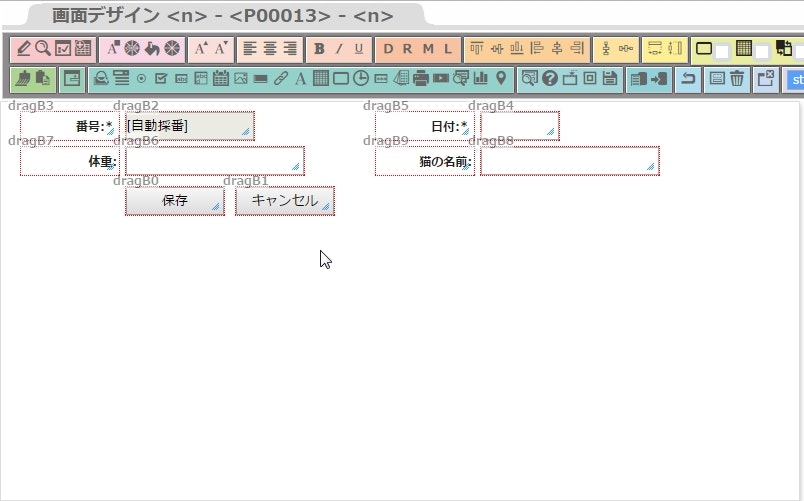Insert a video control
The image size is (804, 501).
coord(441,79)
